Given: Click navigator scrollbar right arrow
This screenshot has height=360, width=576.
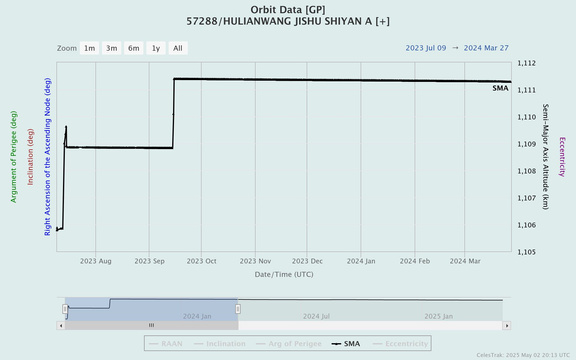Looking at the screenshot, I should coord(507,325).
